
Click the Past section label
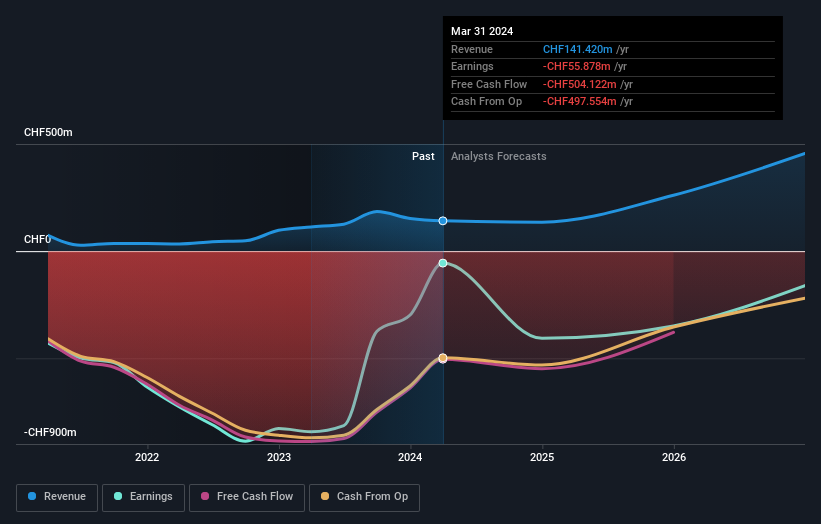(x=423, y=157)
